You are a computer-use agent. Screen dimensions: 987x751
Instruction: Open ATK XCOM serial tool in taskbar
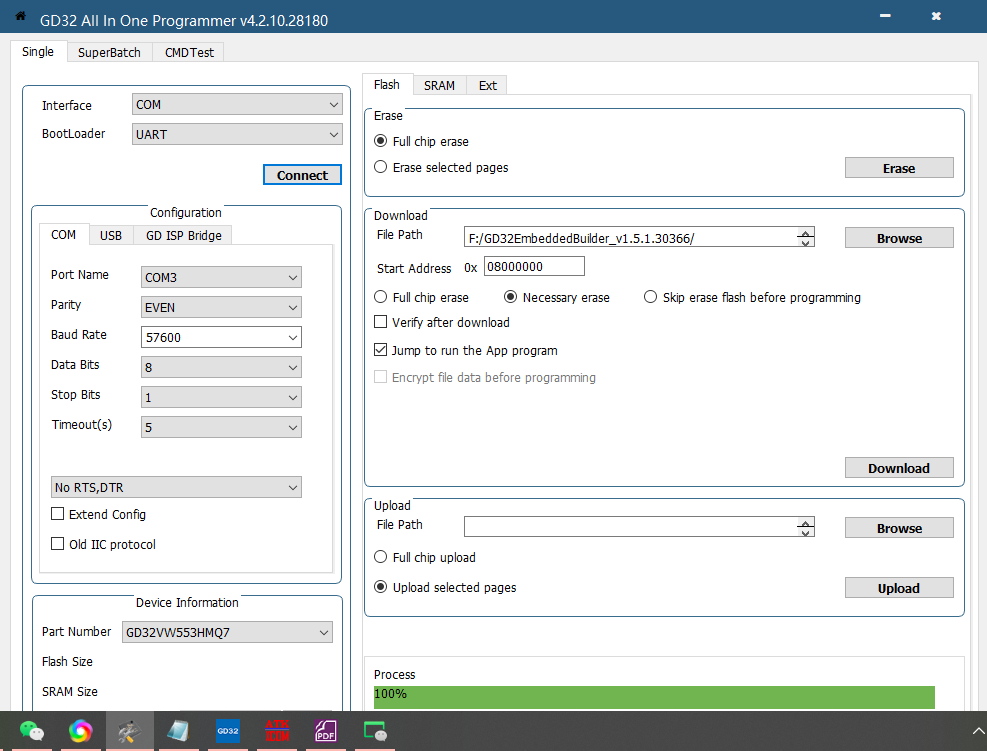click(277, 731)
